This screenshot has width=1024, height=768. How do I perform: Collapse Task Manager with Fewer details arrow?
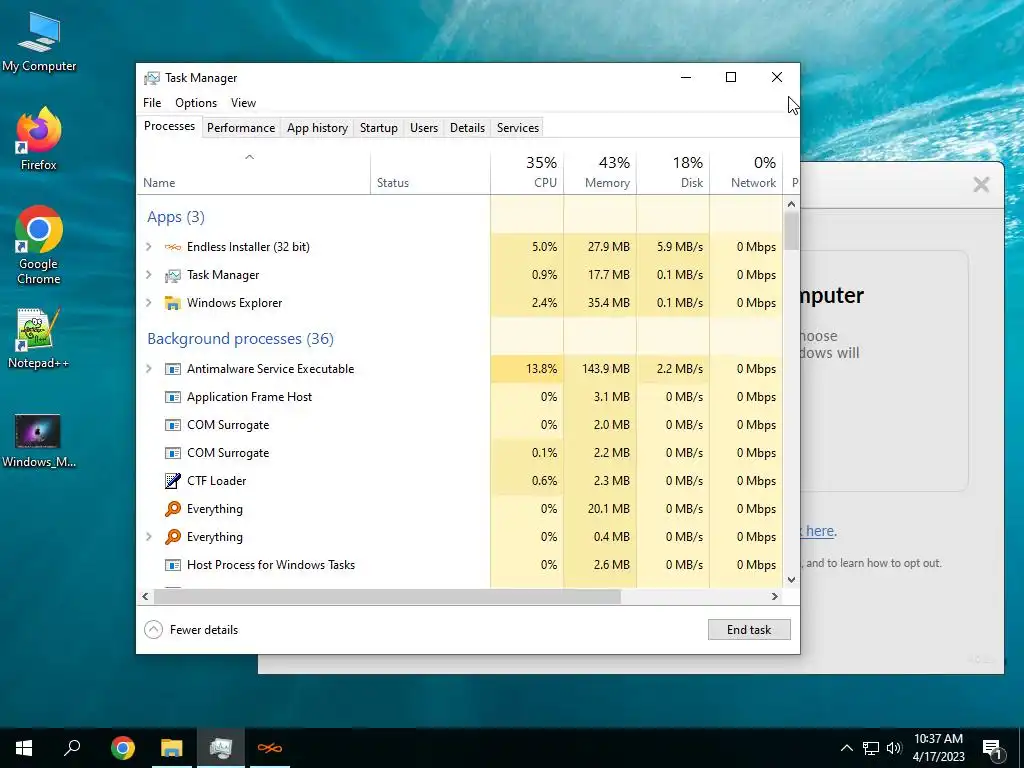pyautogui.click(x=153, y=630)
